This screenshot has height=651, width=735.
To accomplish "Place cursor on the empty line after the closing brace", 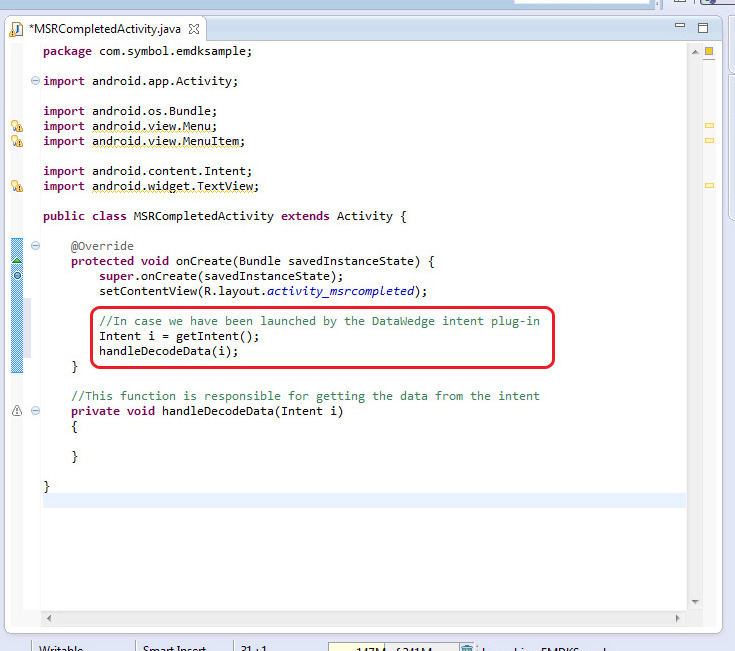I will point(300,500).
